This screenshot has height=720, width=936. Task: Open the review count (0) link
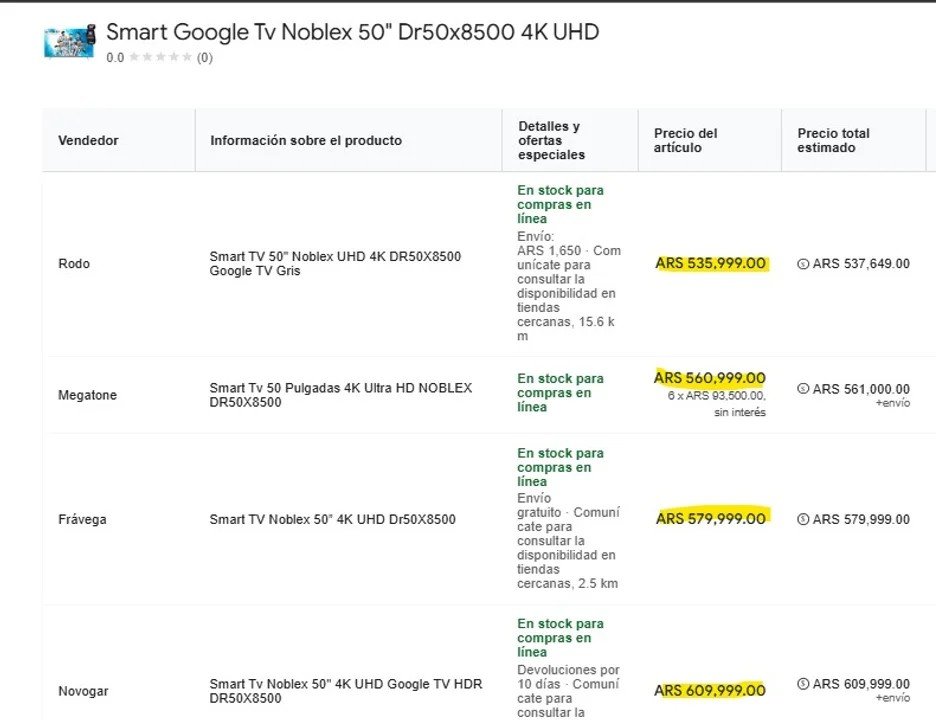pos(204,58)
